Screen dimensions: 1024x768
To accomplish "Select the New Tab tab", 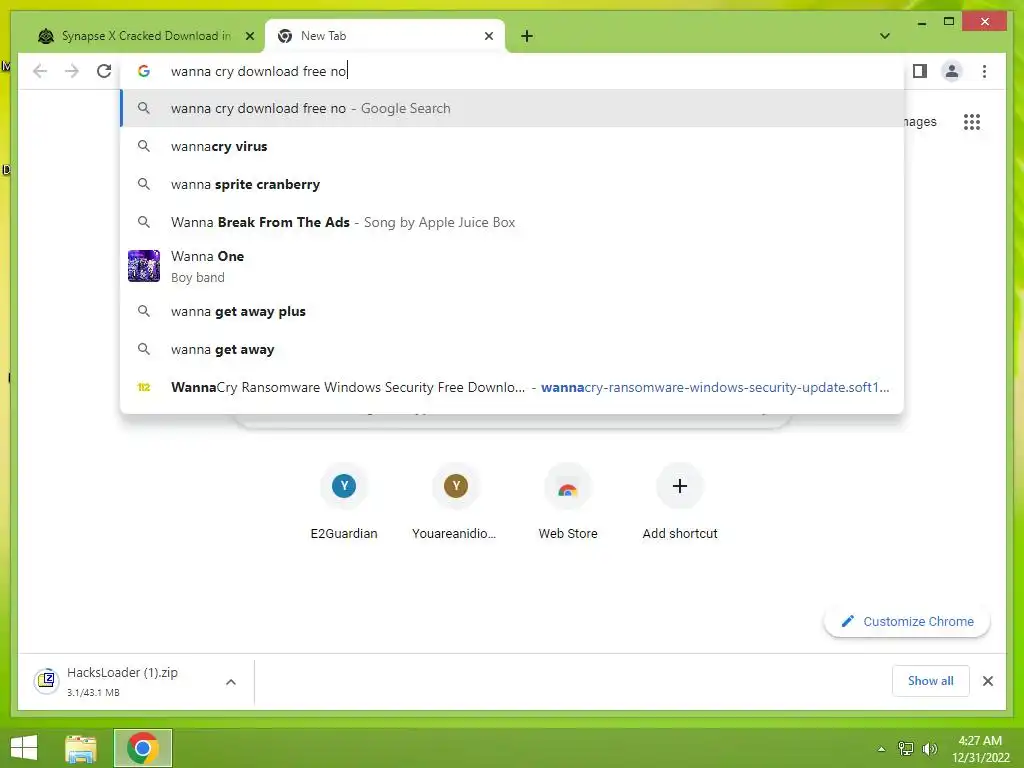I will [x=385, y=36].
